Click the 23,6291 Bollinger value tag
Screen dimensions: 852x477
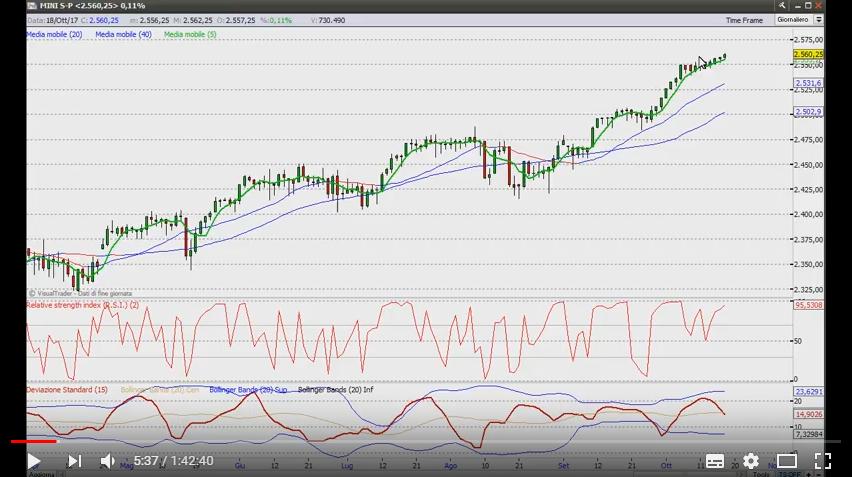pyautogui.click(x=808, y=391)
